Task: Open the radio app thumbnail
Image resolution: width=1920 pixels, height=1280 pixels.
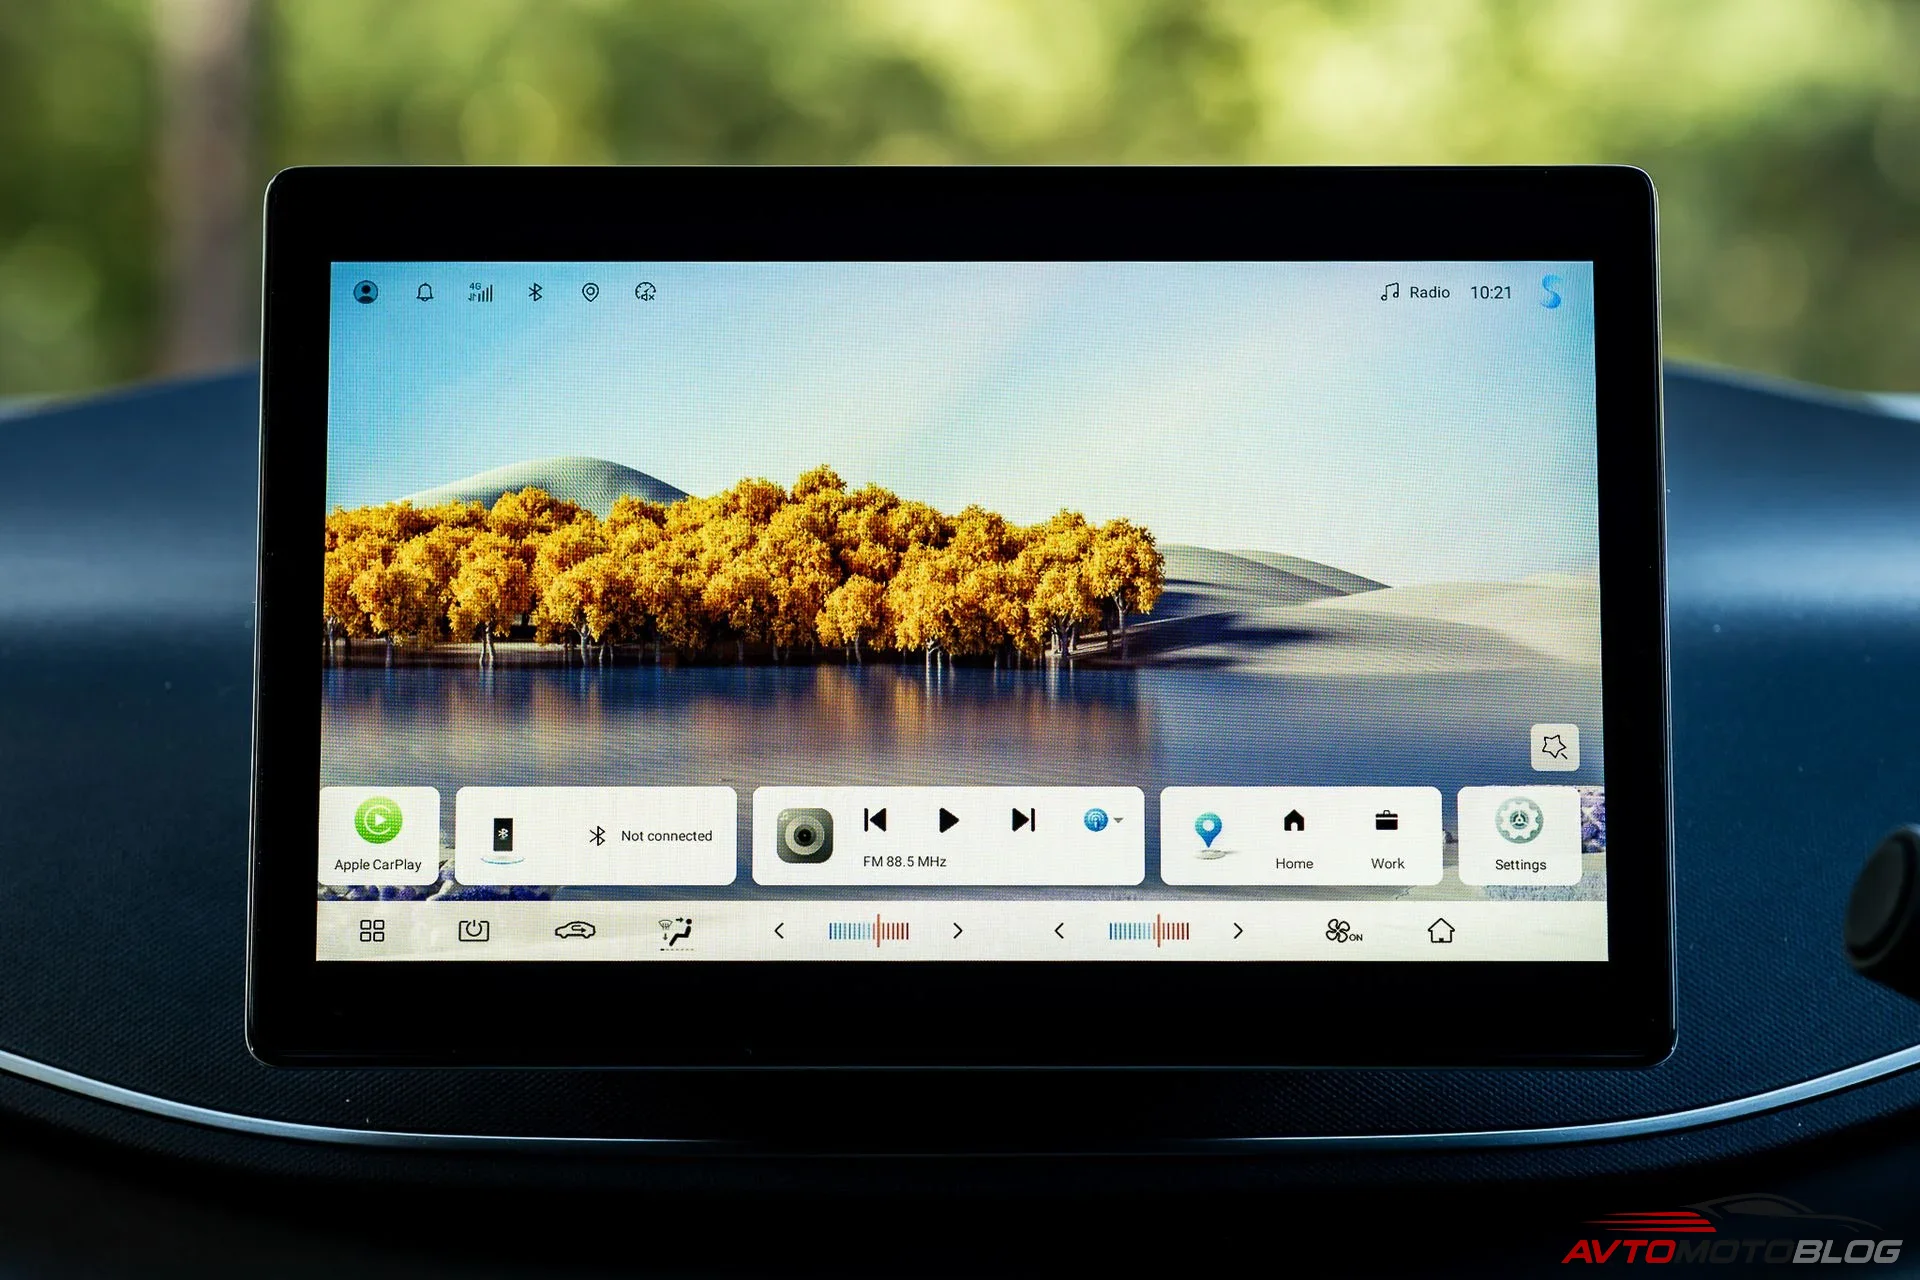Action: point(805,835)
